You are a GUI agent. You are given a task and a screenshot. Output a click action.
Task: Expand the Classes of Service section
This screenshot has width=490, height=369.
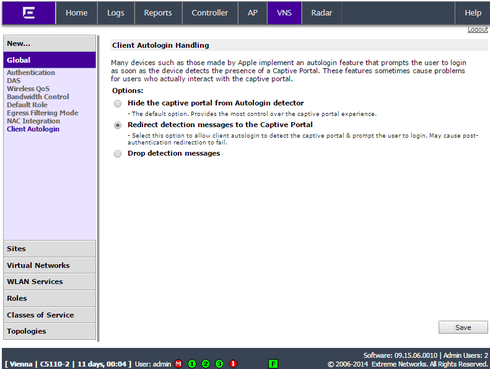pyautogui.click(x=50, y=315)
